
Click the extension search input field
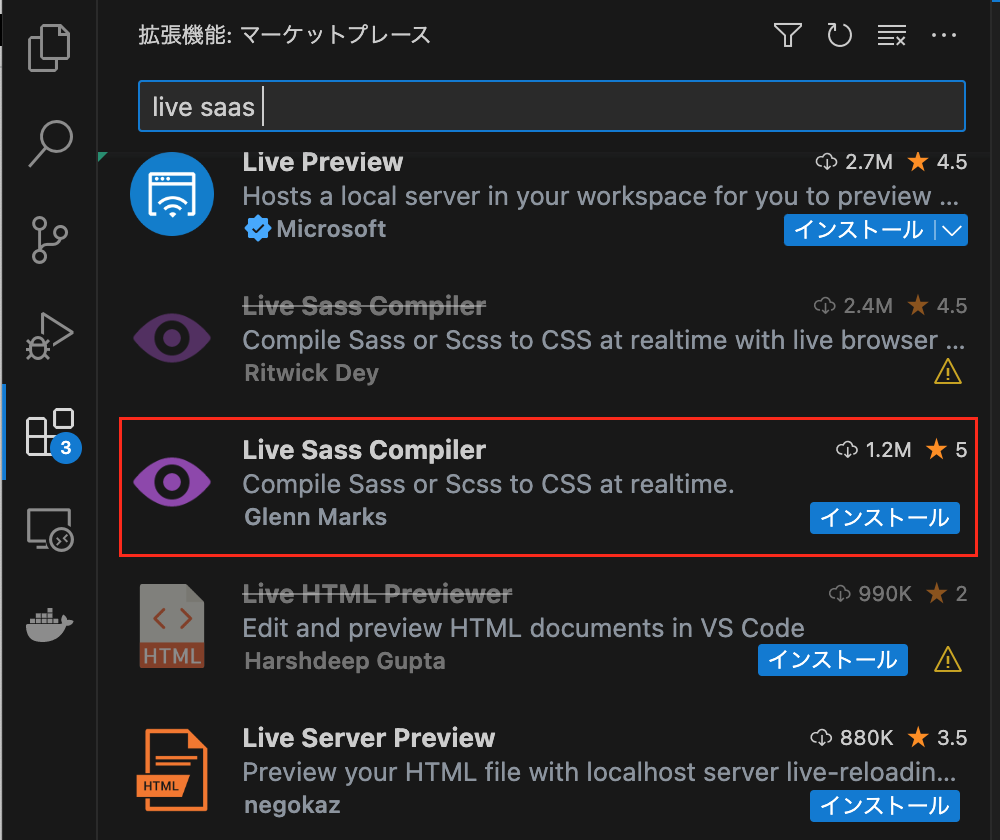coord(552,106)
